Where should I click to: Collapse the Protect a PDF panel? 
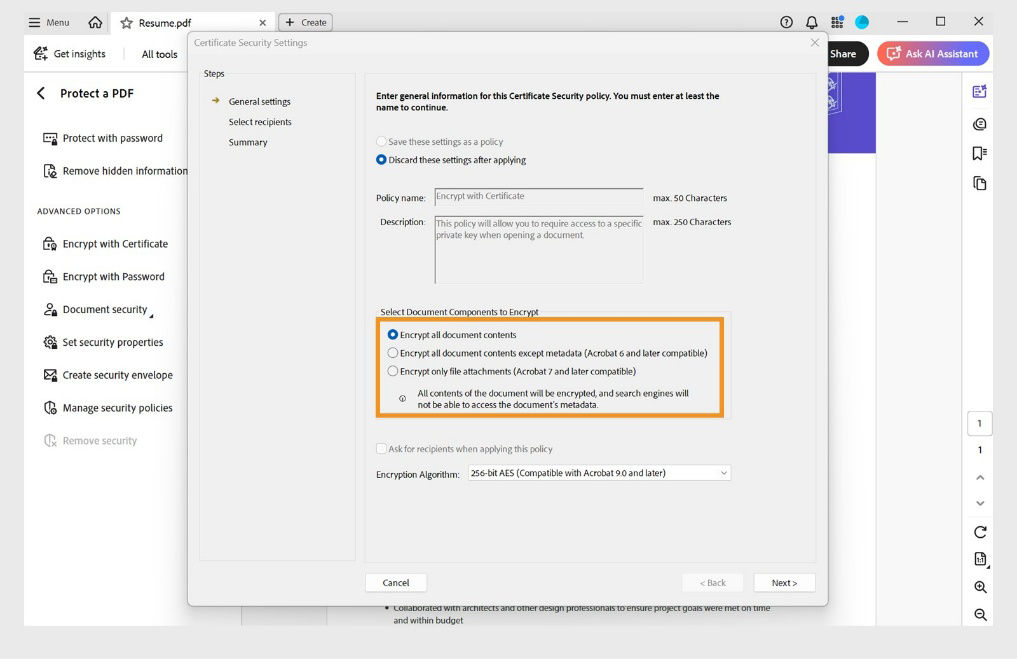(x=40, y=93)
